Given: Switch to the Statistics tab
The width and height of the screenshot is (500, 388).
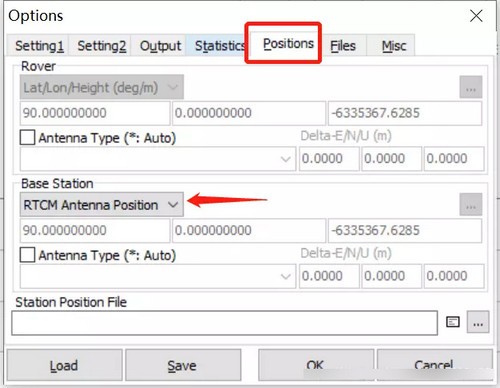Looking at the screenshot, I should click(219, 46).
